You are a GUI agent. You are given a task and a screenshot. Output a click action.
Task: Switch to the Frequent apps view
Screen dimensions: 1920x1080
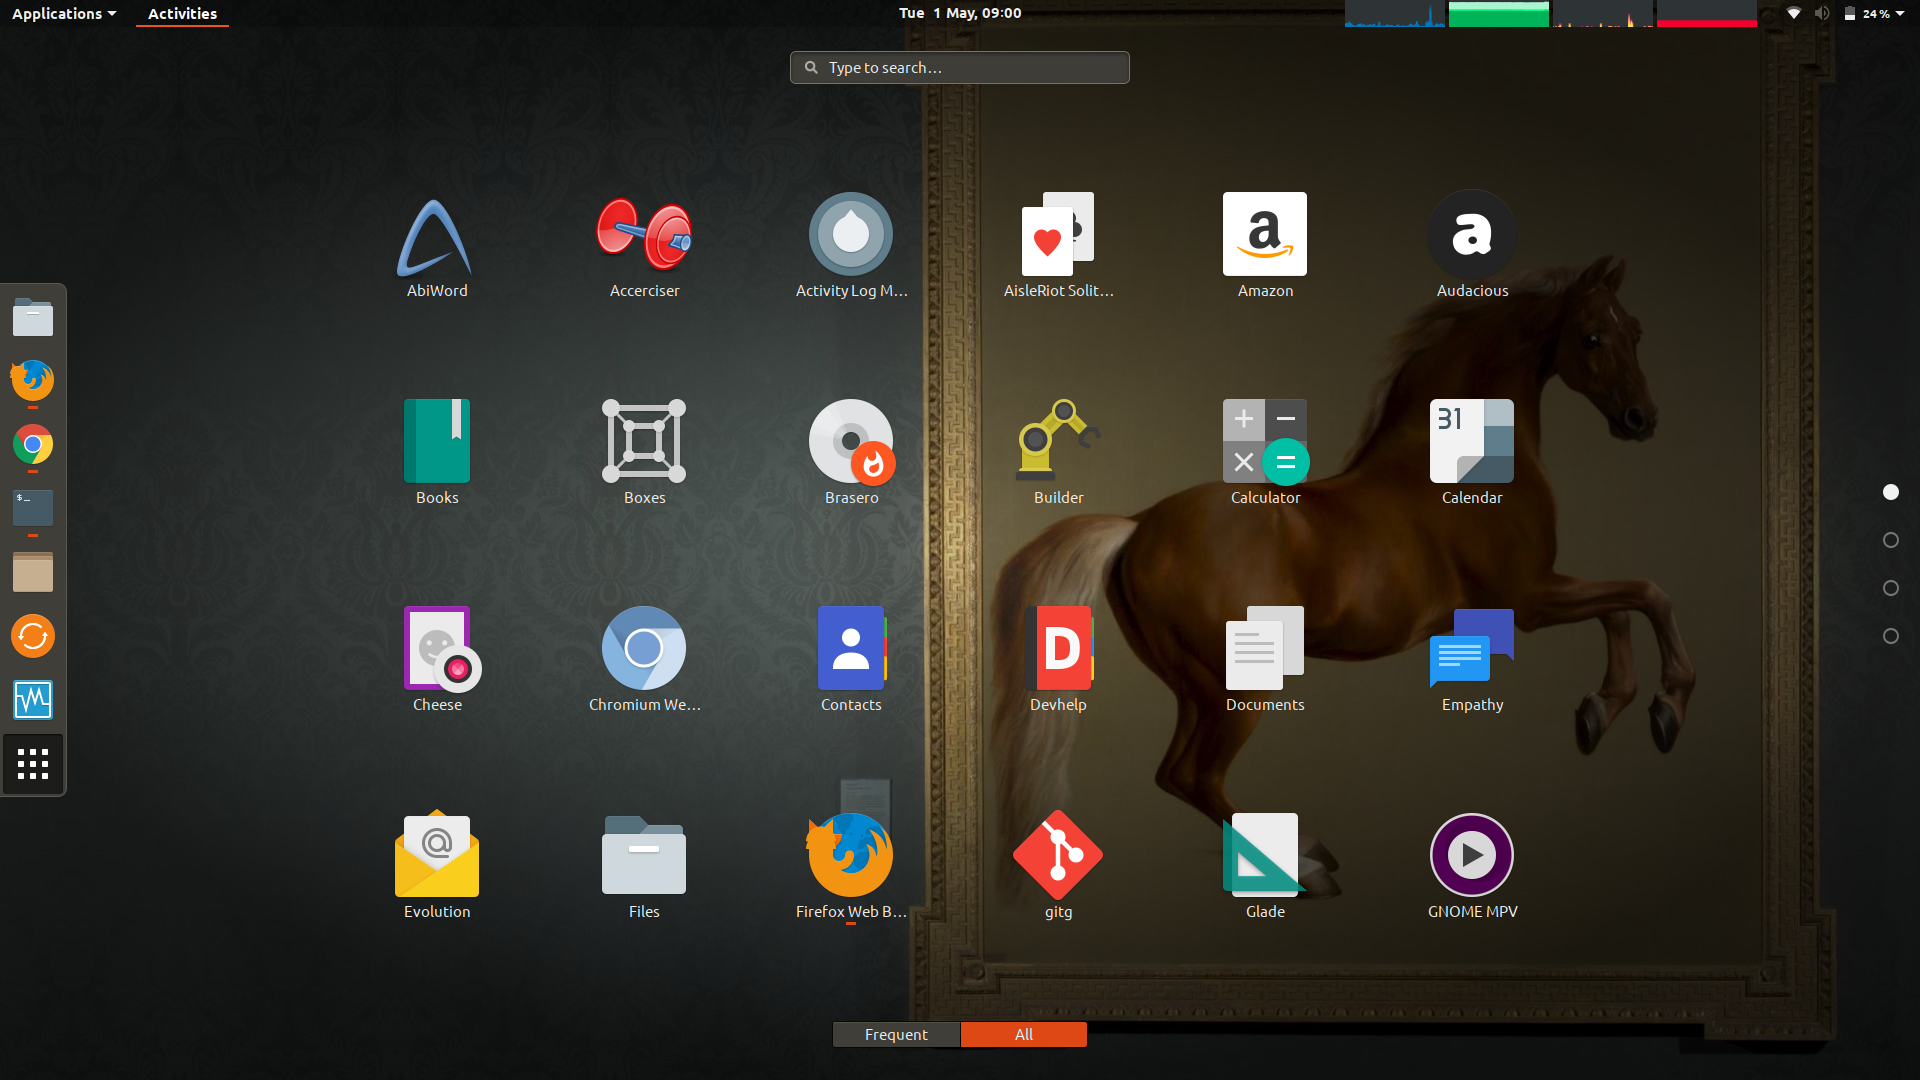pos(896,1034)
